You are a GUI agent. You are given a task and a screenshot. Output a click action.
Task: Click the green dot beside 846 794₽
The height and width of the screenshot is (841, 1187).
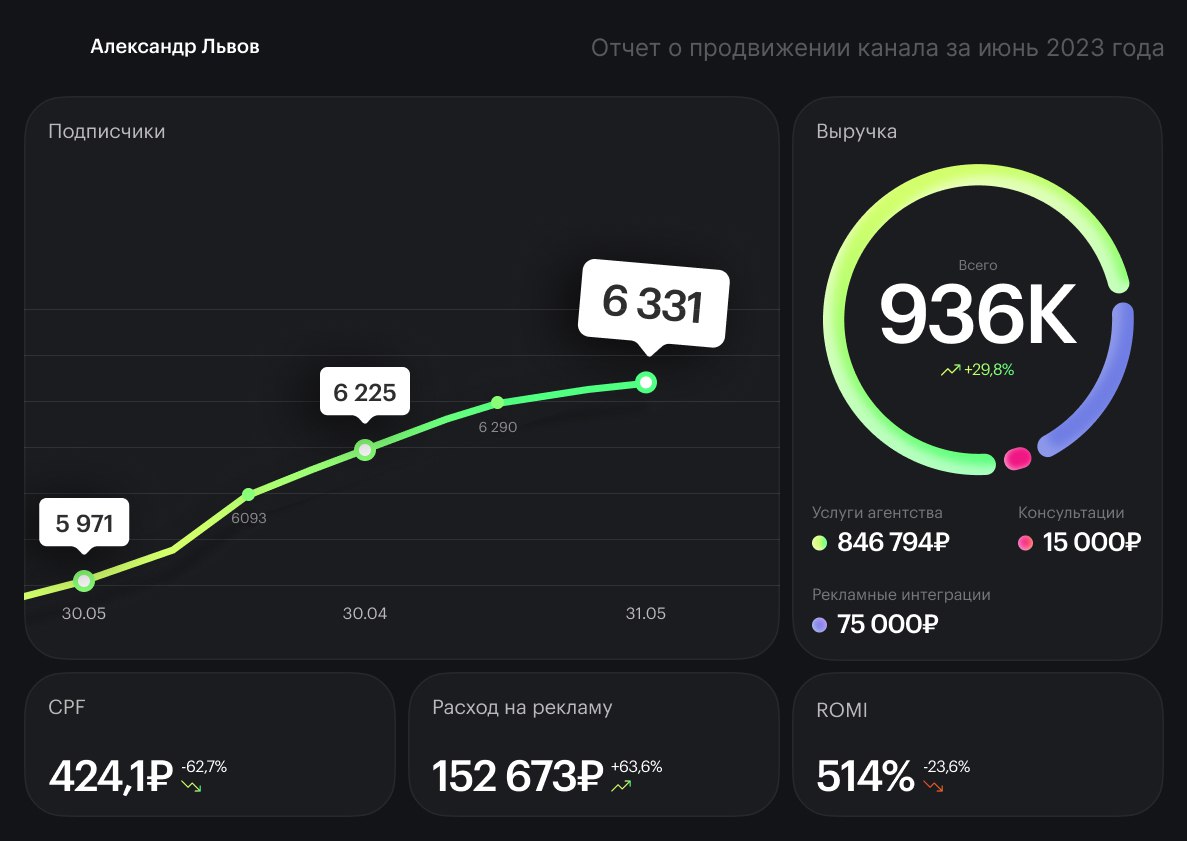(820, 543)
